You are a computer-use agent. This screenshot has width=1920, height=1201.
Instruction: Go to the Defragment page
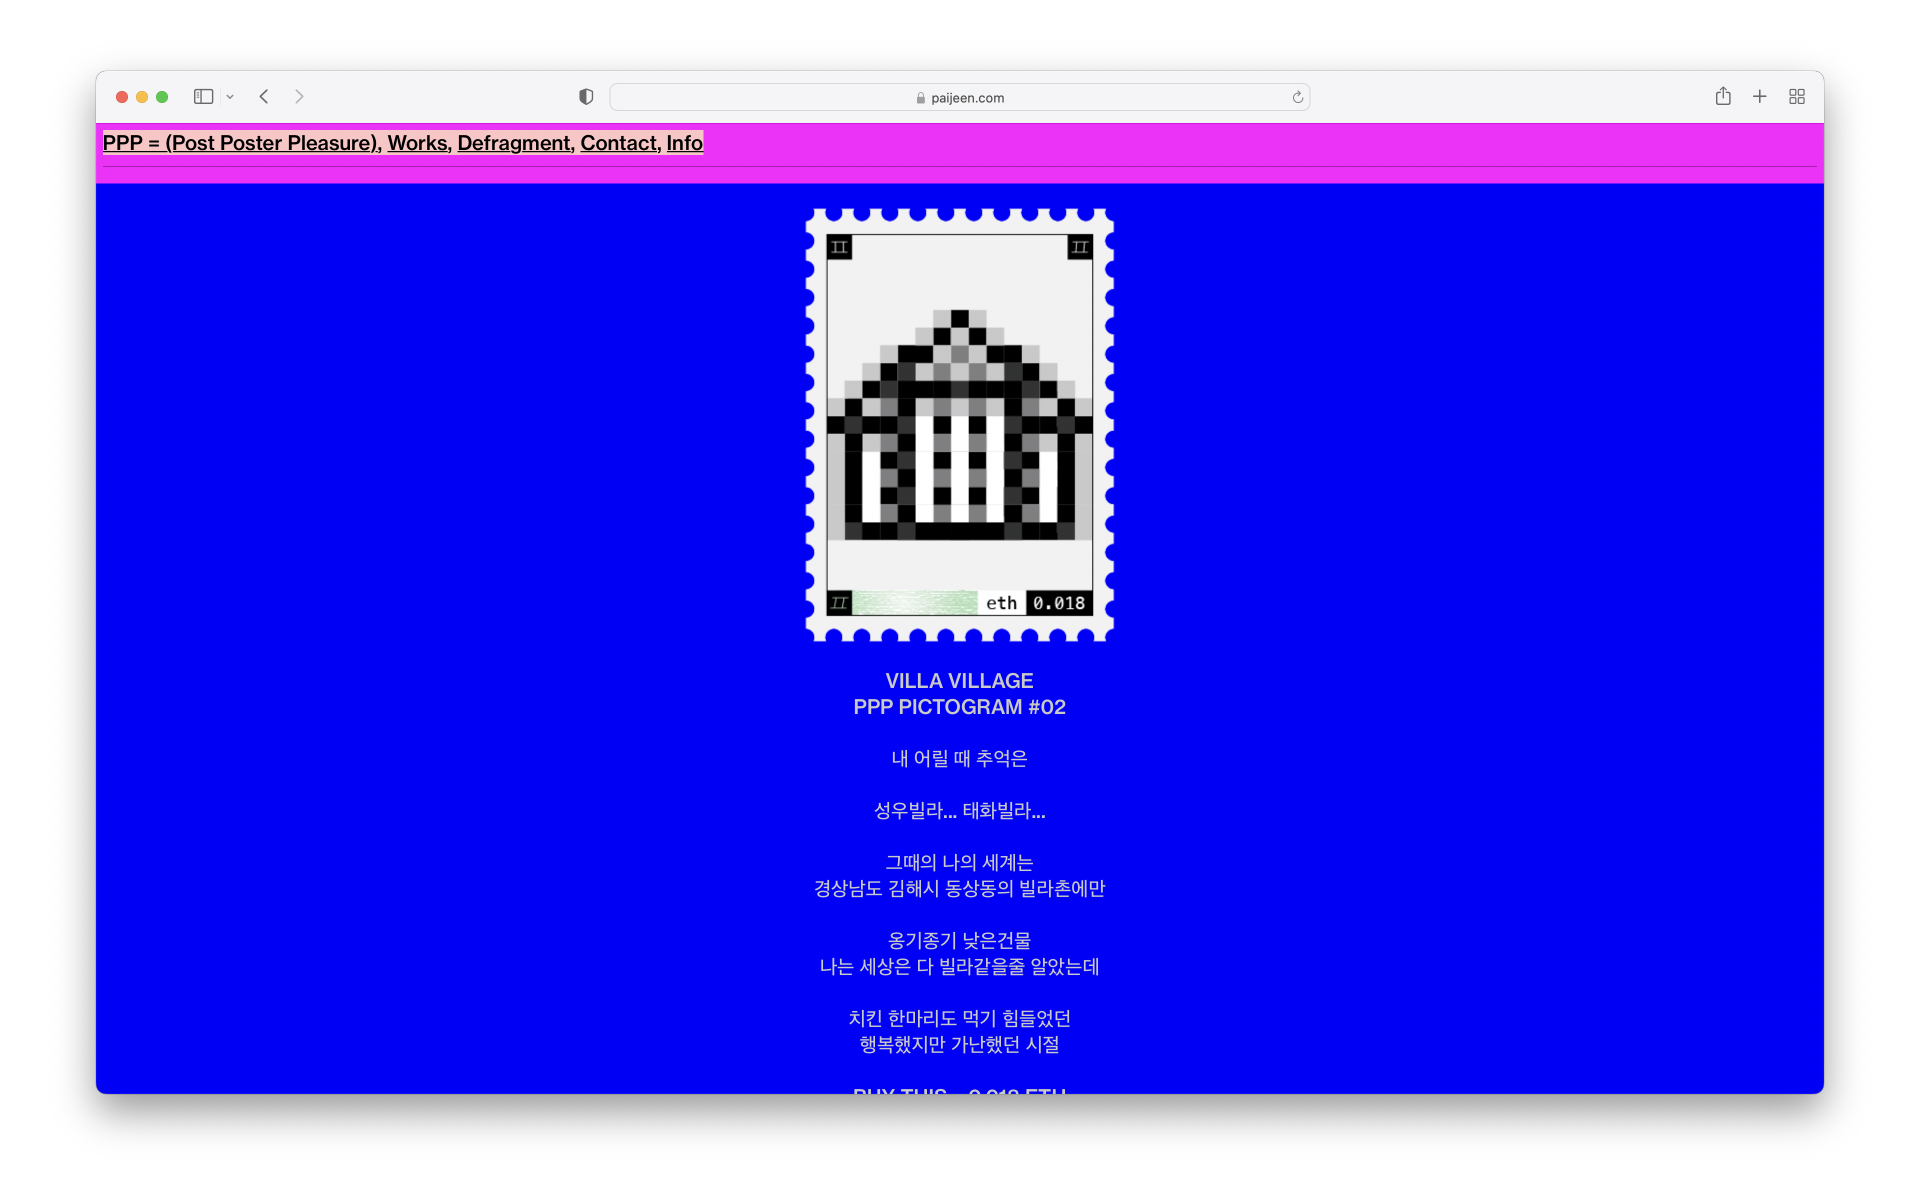tap(514, 143)
